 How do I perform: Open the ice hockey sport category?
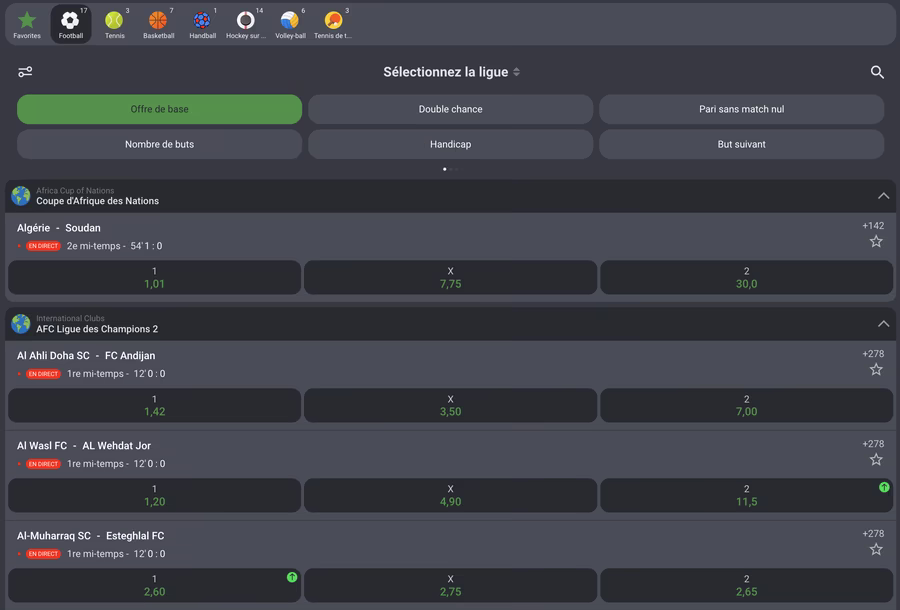[x=245, y=24]
